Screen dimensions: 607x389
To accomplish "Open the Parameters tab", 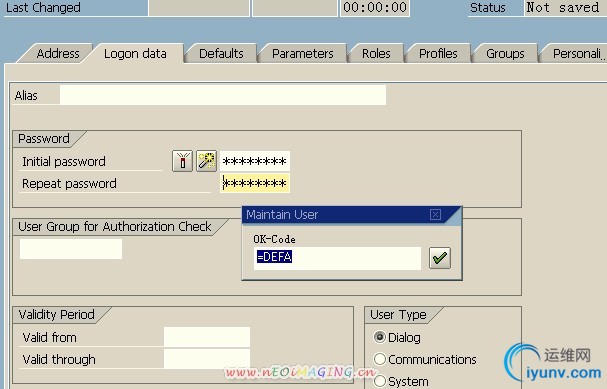I will point(303,53).
